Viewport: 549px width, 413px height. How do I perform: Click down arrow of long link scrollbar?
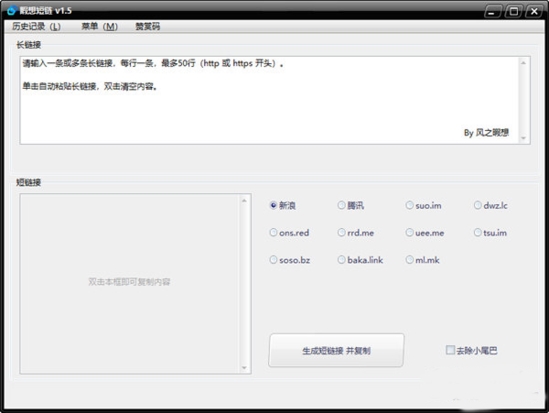tap(524, 138)
